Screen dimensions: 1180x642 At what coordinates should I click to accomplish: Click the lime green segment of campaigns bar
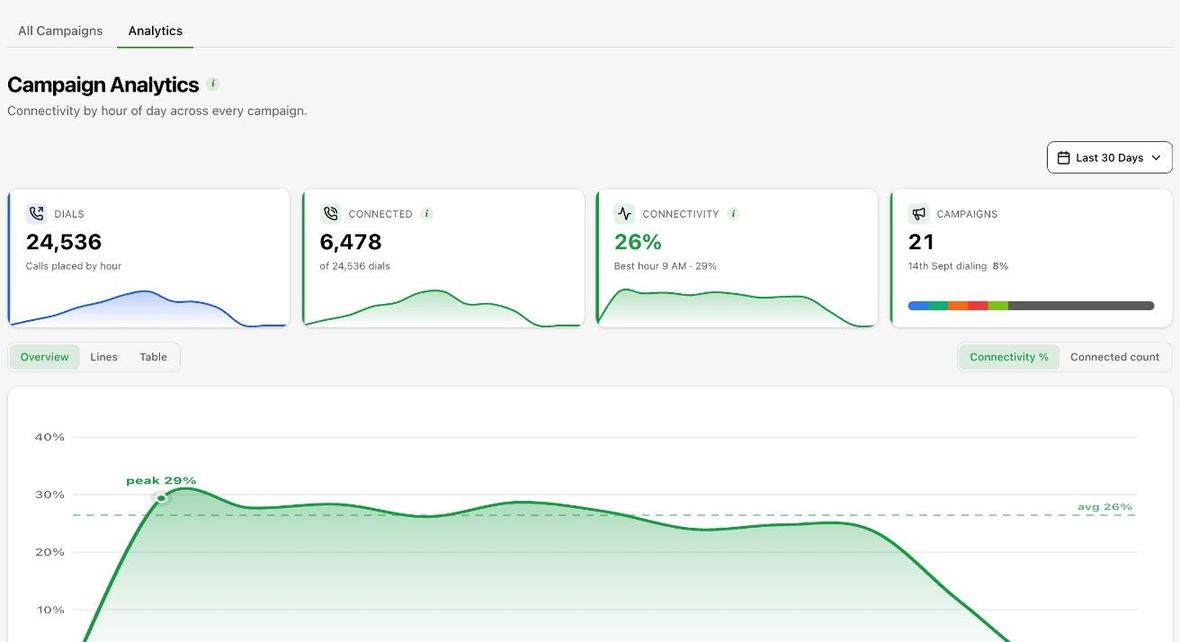point(998,306)
